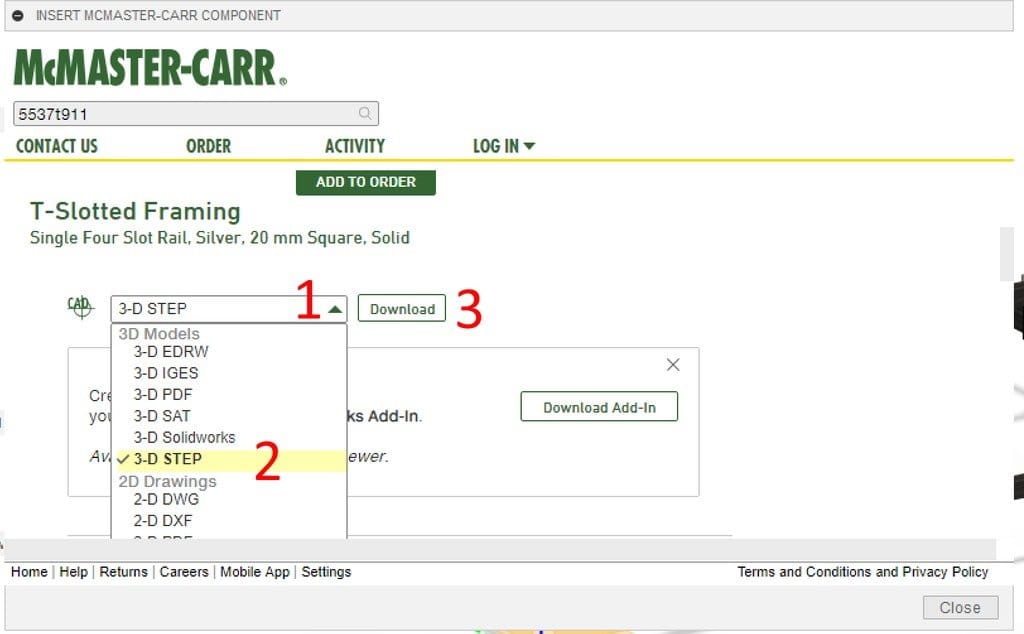Click the Home footer link

(29, 572)
